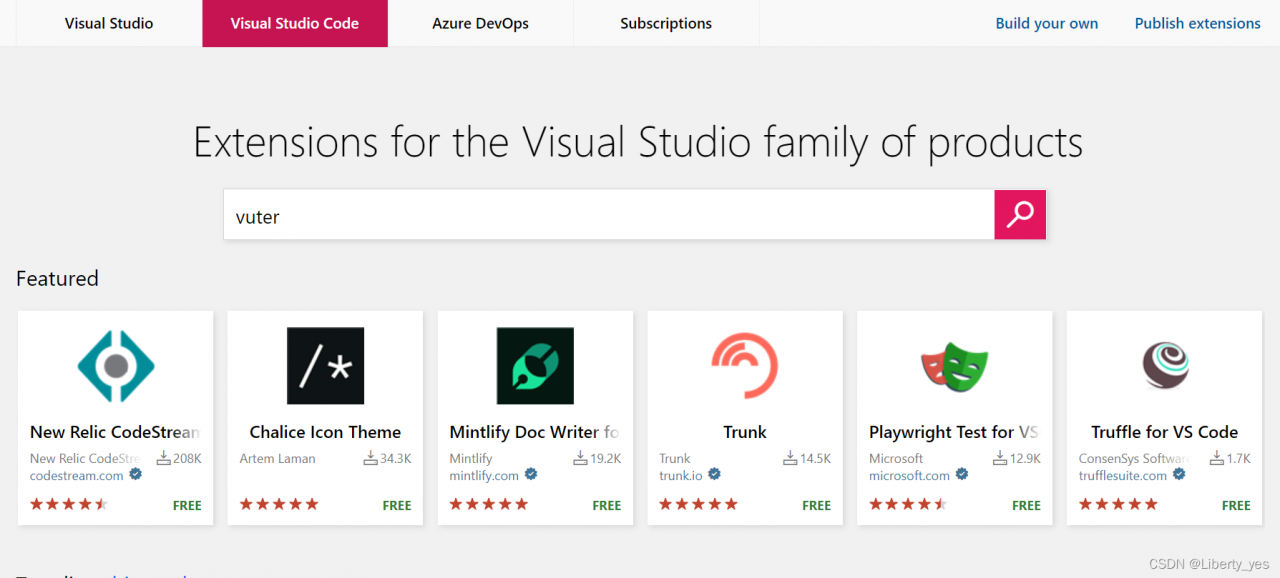Open the New Relic CodeStream logo icon
Image resolution: width=1280 pixels, height=578 pixels.
(x=116, y=366)
